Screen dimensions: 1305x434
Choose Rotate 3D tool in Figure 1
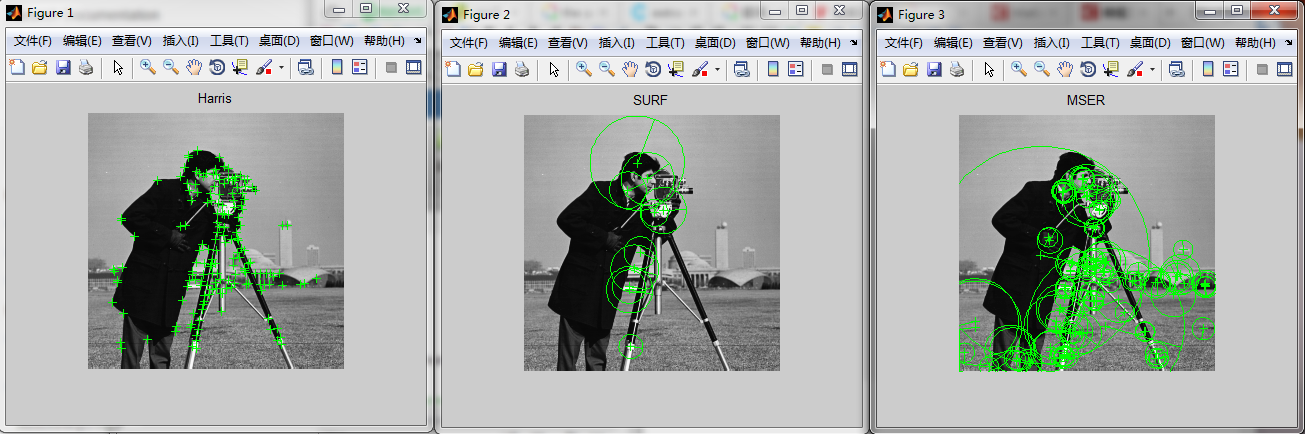click(217, 68)
